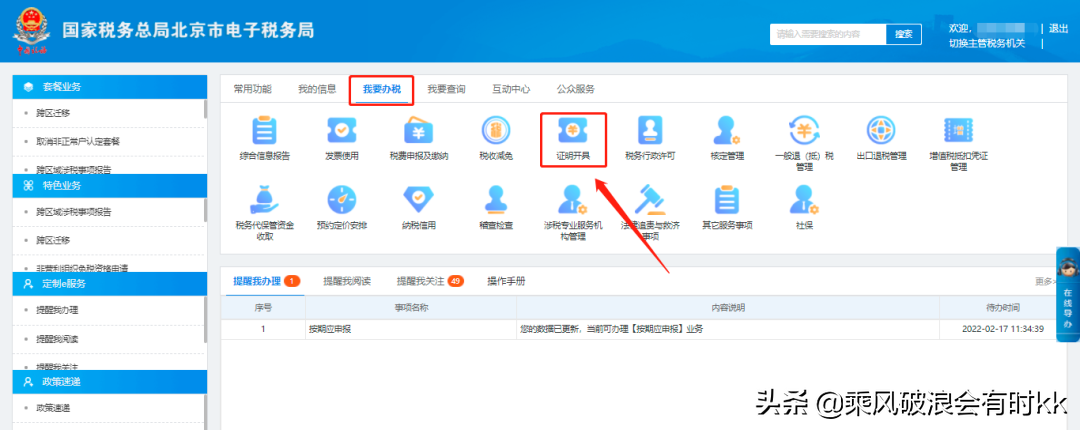
Task: Click the 搜索 button
Action: click(x=904, y=34)
